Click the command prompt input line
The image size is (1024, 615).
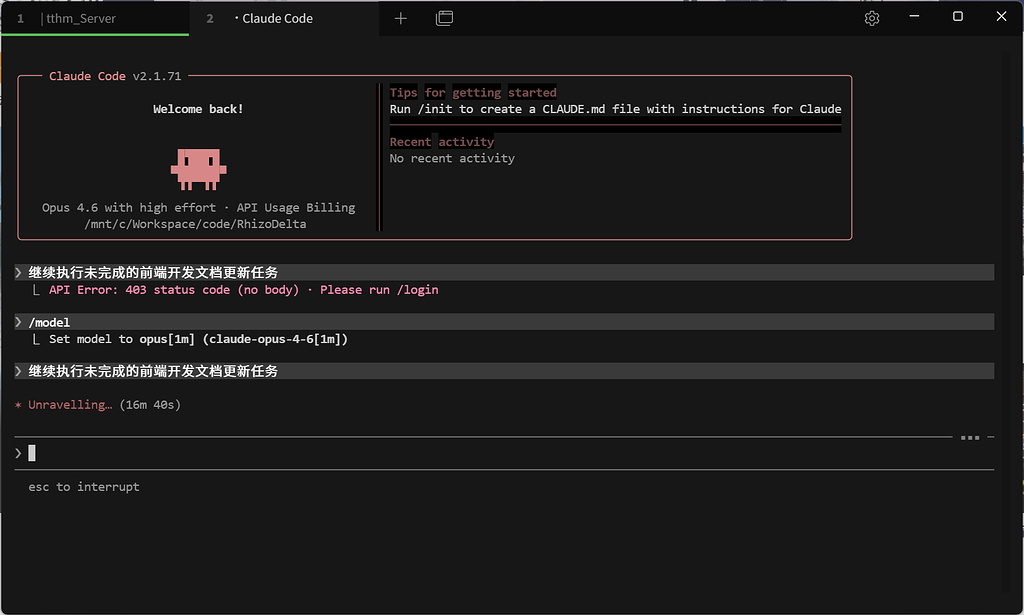(504, 453)
